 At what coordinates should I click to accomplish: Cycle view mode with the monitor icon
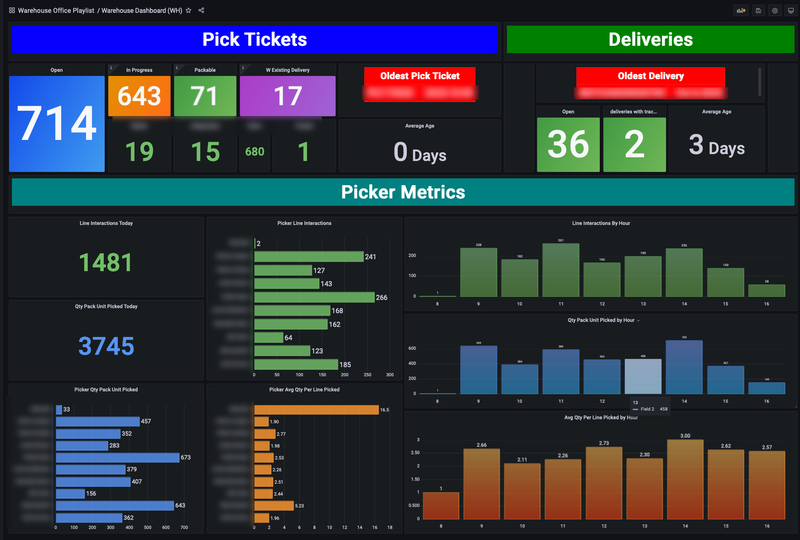[791, 10]
